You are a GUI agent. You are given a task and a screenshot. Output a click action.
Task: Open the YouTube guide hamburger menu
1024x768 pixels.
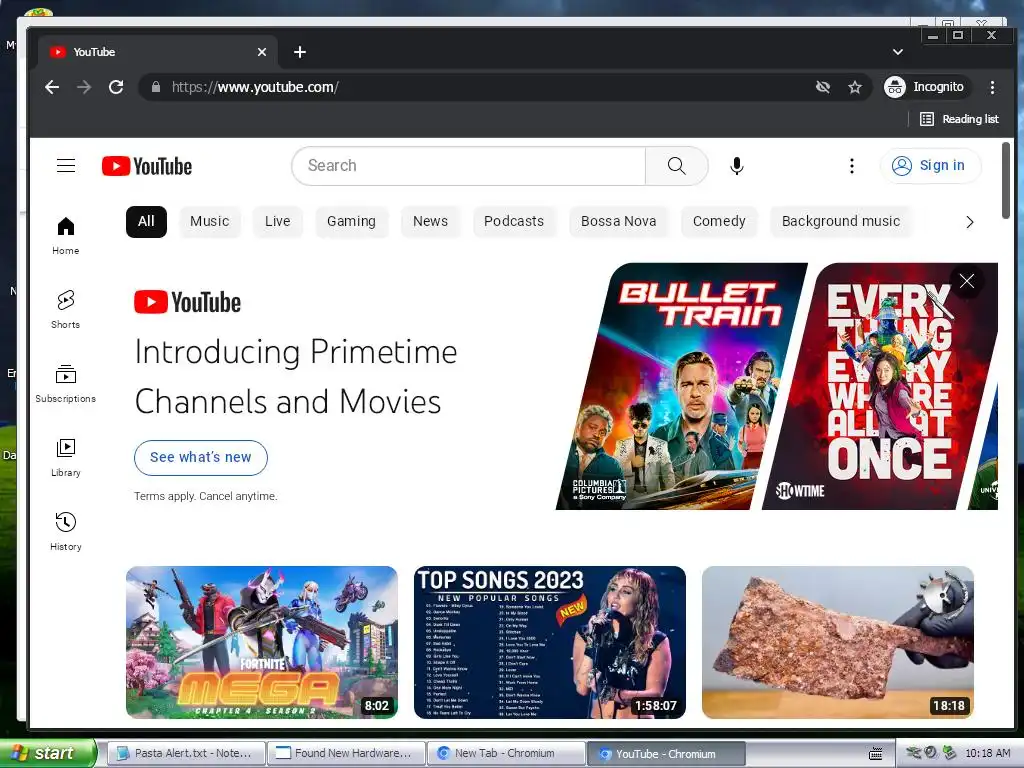pyautogui.click(x=66, y=166)
